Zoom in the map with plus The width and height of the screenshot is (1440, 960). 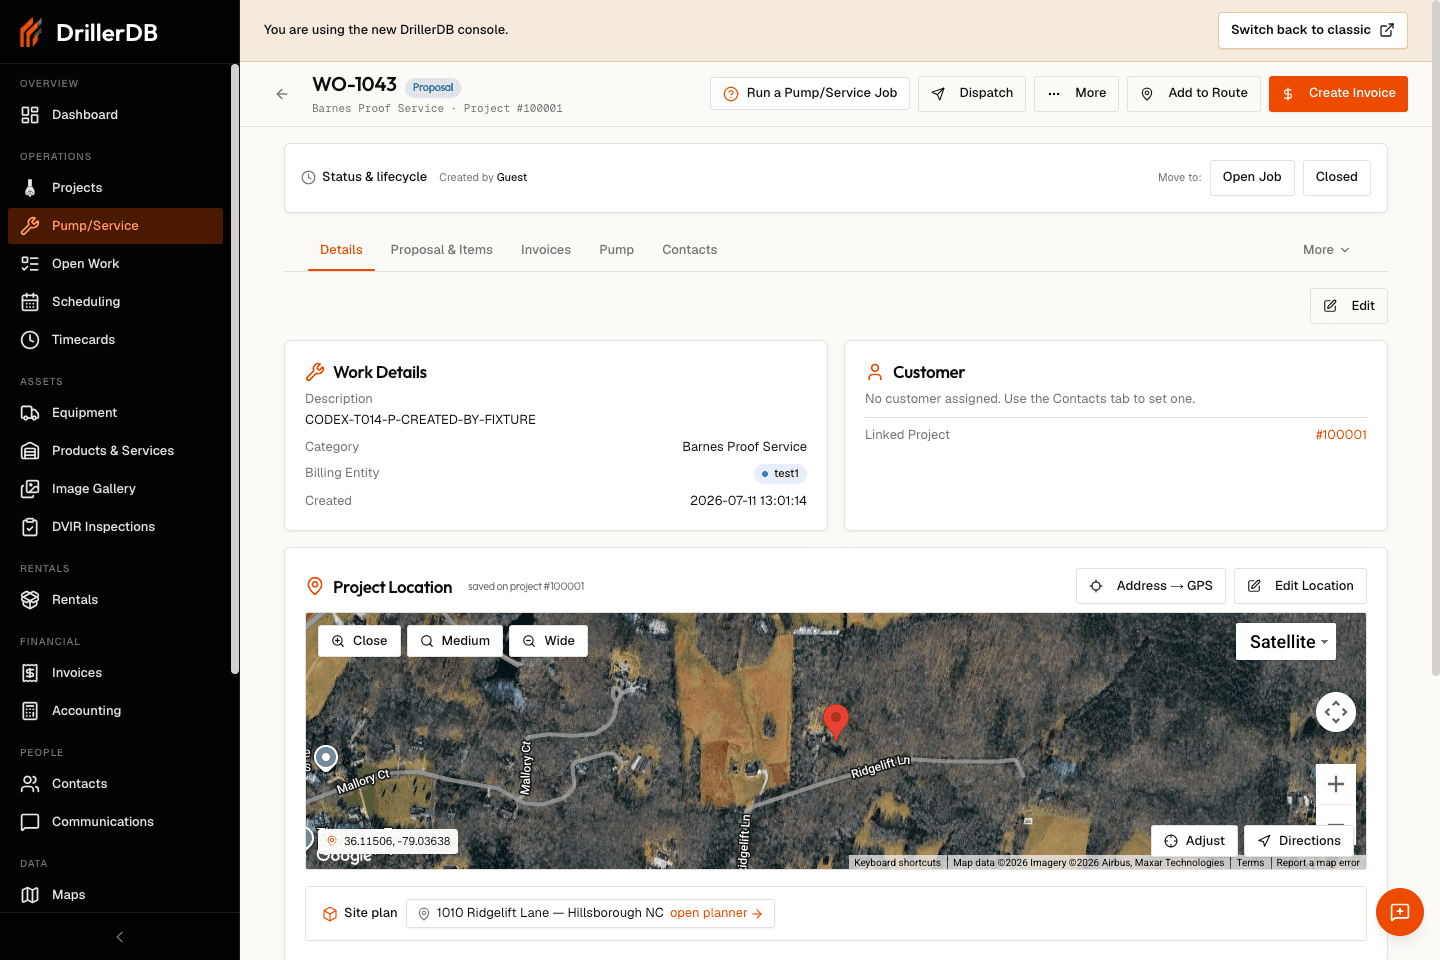[1336, 785]
